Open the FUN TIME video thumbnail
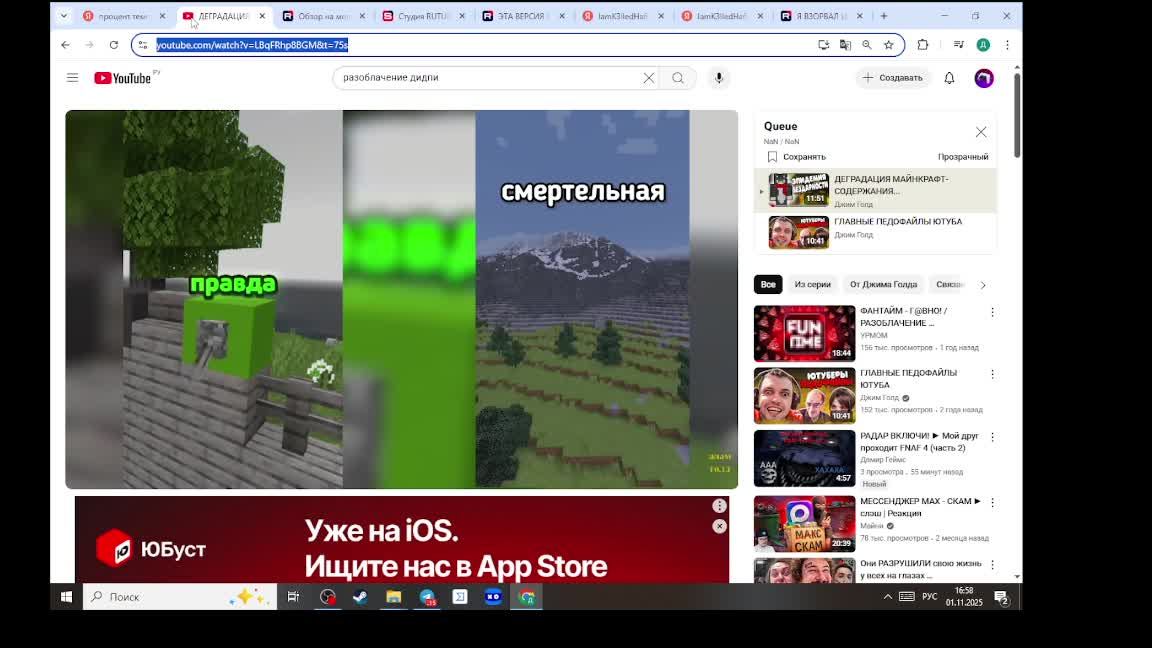This screenshot has height=648, width=1152. tap(804, 334)
